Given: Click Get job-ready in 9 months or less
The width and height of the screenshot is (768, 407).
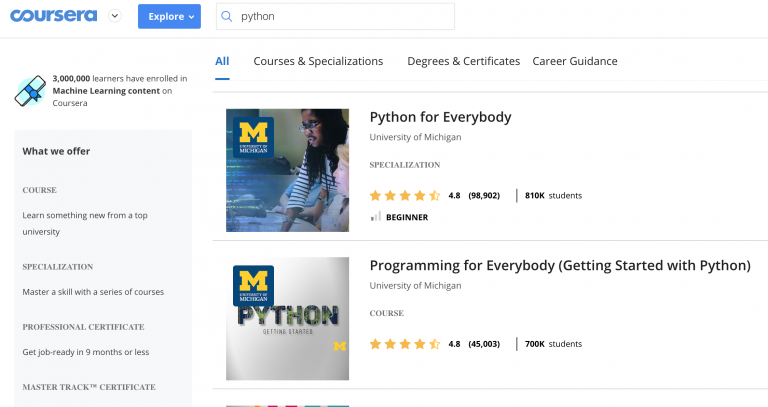Looking at the screenshot, I should (86, 352).
